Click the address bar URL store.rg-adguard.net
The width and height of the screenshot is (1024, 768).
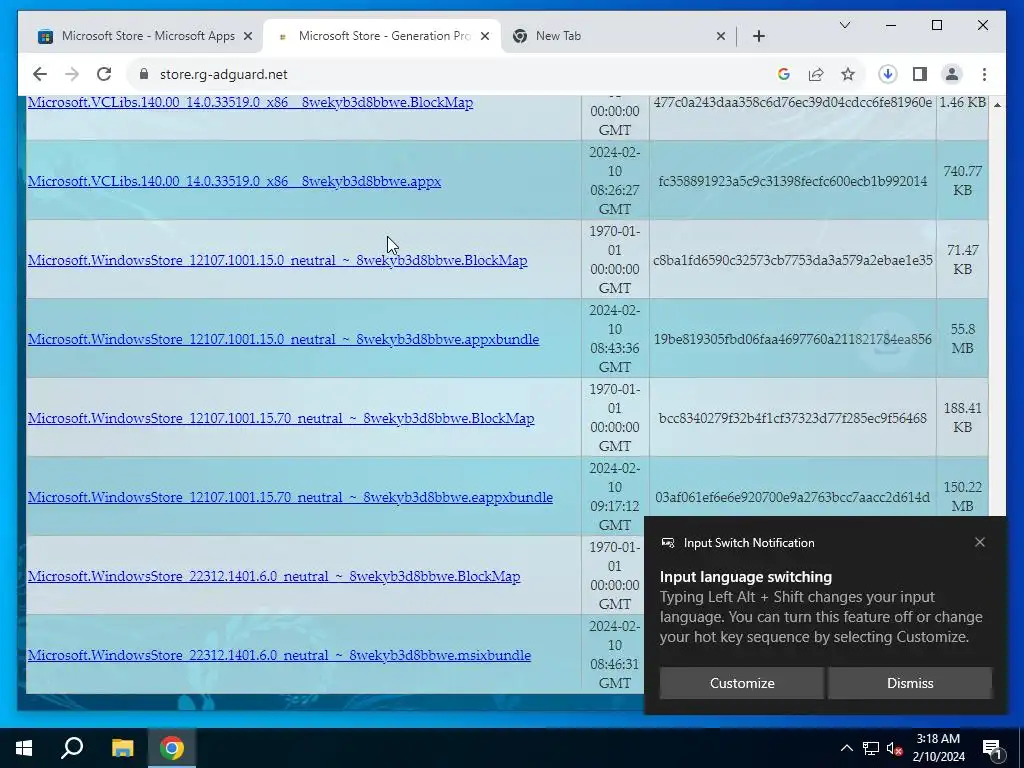(x=223, y=74)
